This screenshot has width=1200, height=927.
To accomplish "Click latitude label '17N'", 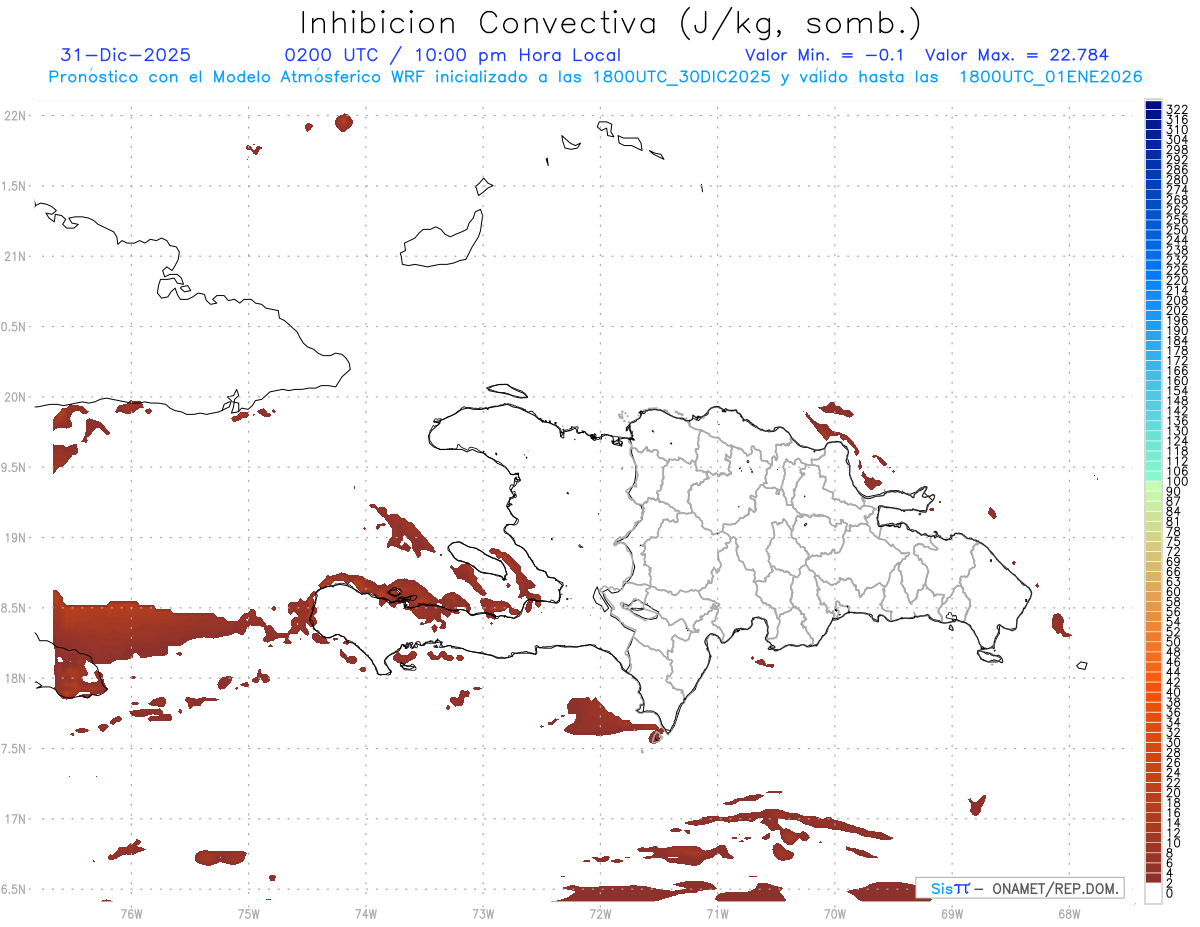I will 14,819.
